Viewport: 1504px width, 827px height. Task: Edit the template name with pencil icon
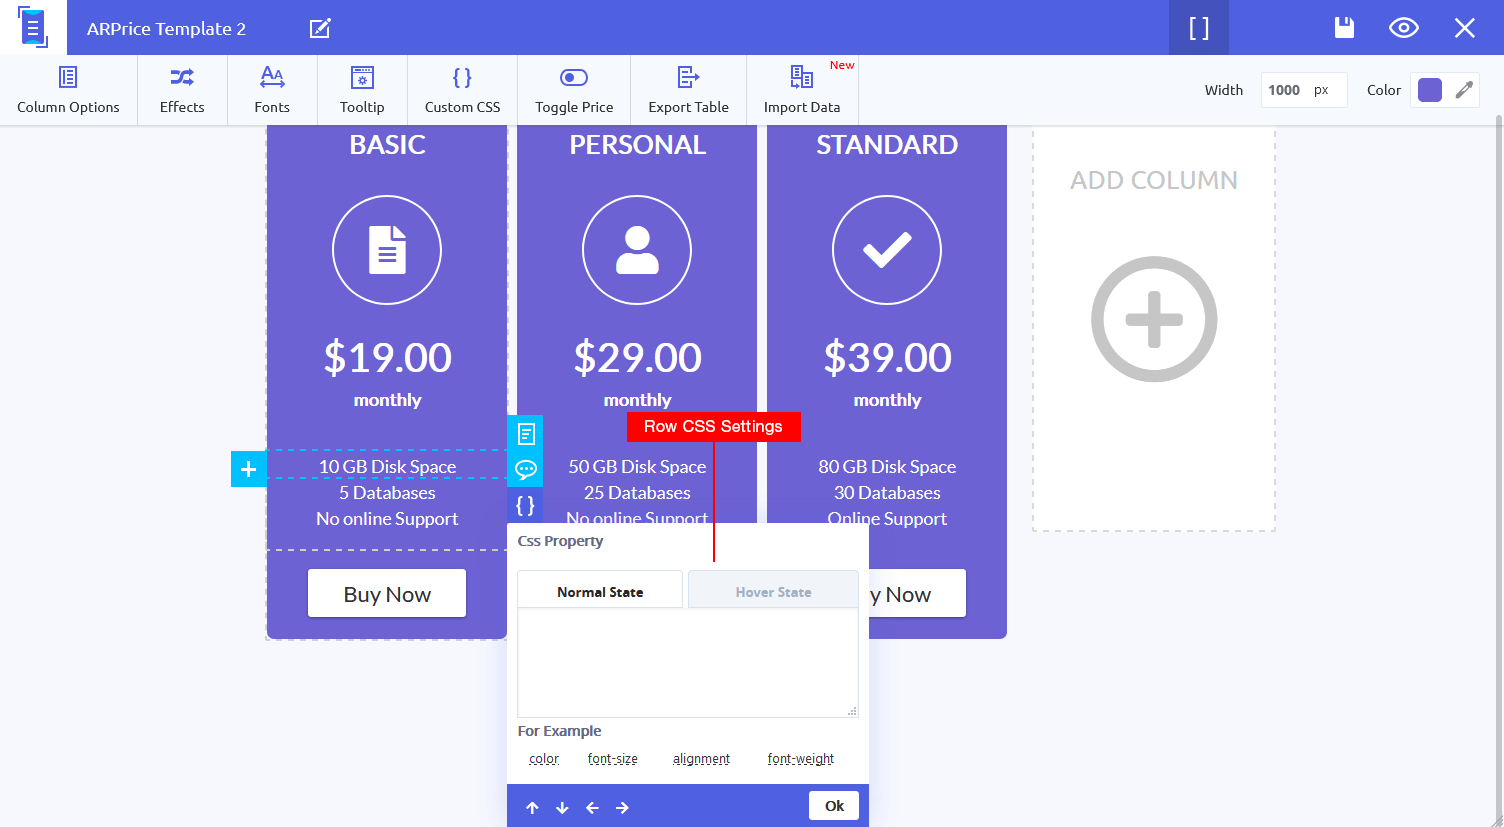point(320,28)
